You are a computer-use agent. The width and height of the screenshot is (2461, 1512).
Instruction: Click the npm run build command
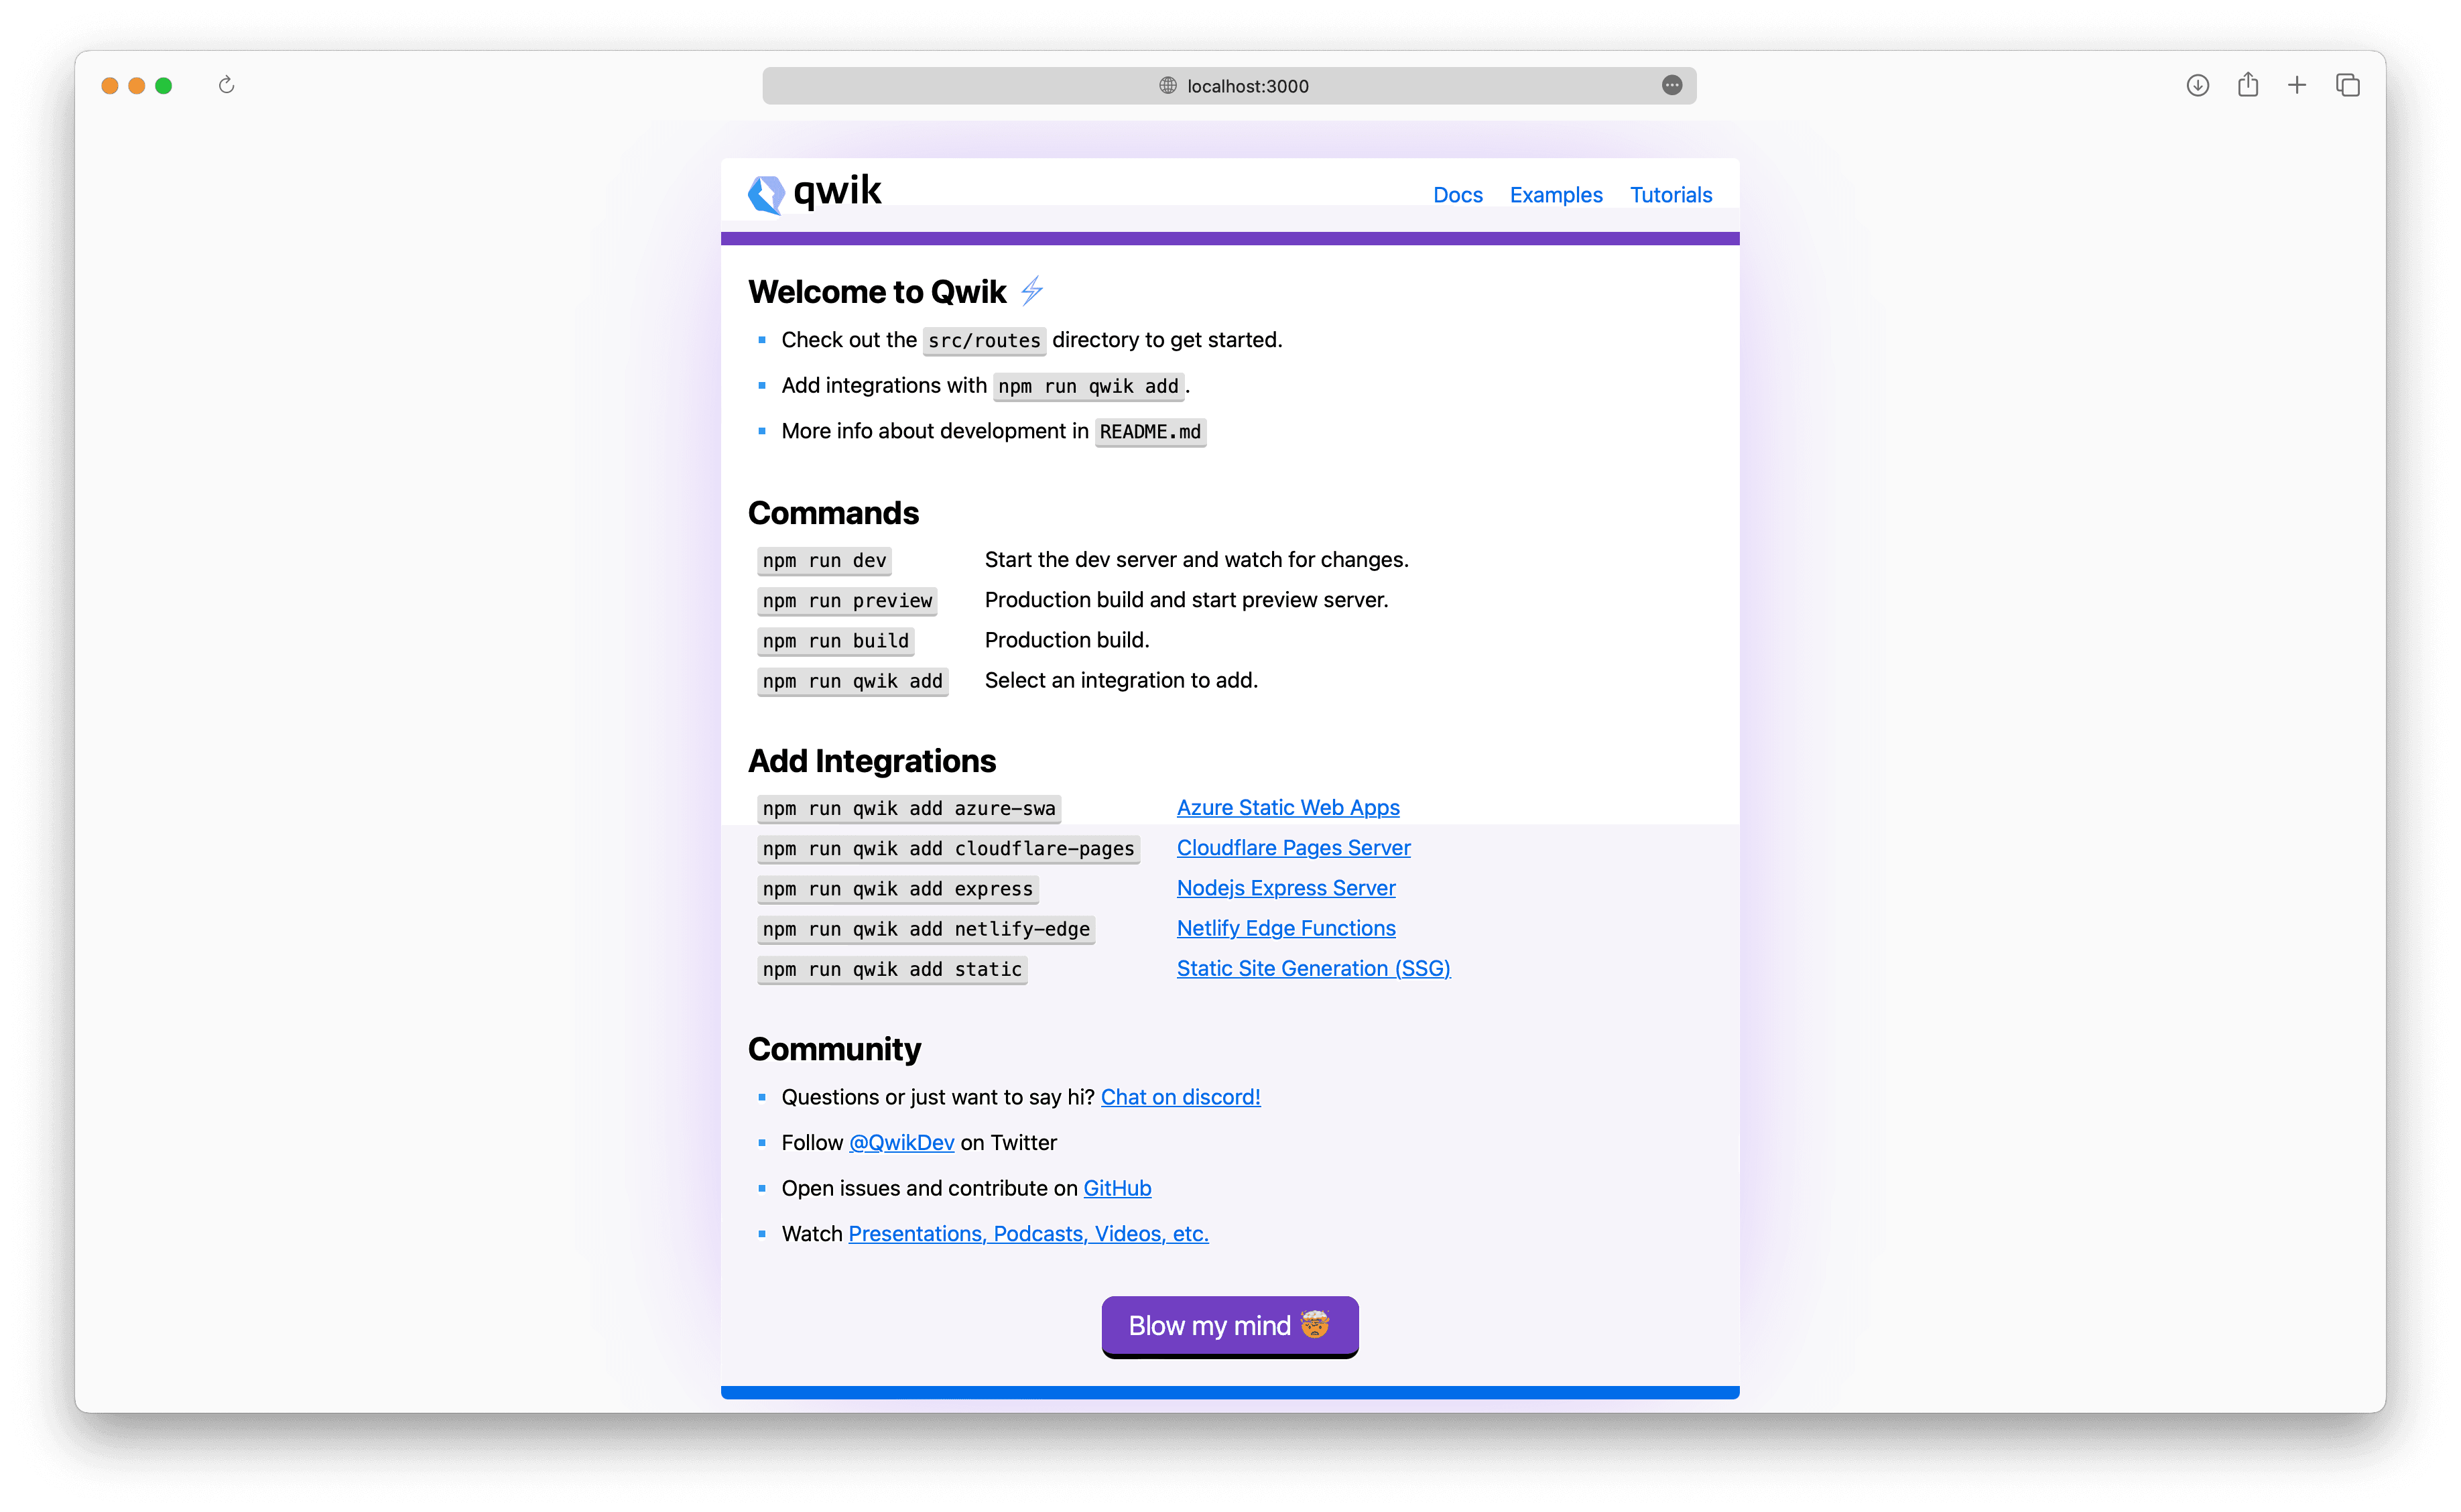coord(835,641)
